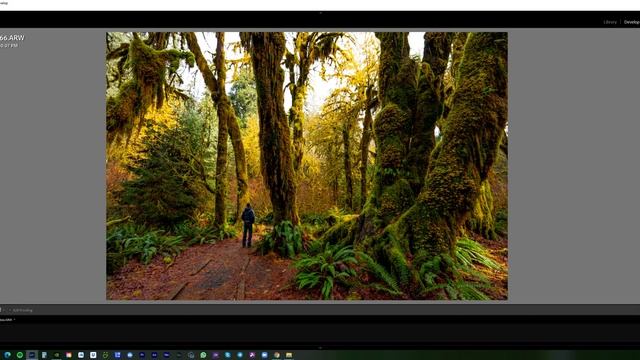The height and width of the screenshot is (360, 640).
Task: Expand the top panel via top-edge arrow
Action: [320, 13]
